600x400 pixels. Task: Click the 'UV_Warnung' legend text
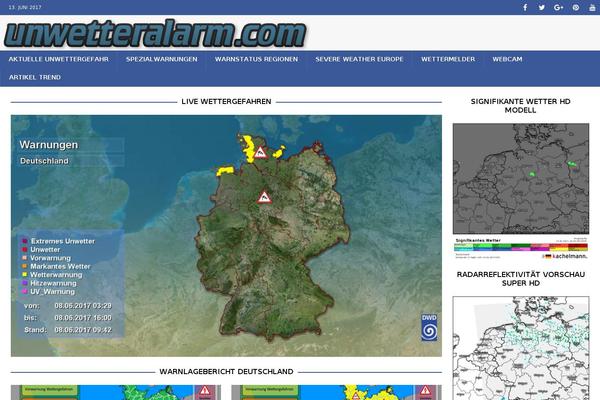(52, 292)
